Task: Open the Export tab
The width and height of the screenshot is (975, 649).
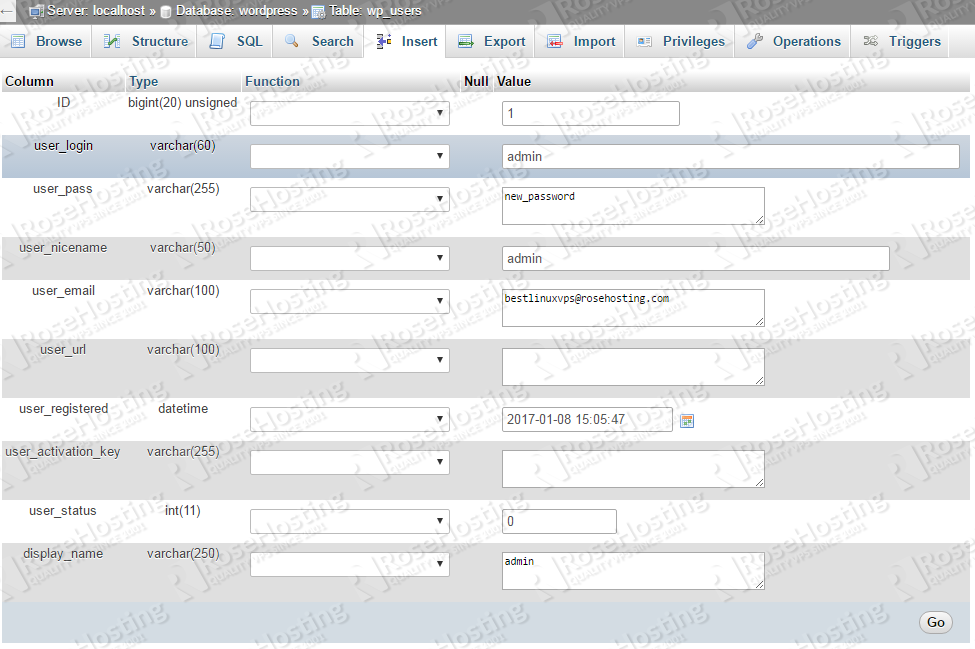Action: pos(491,42)
